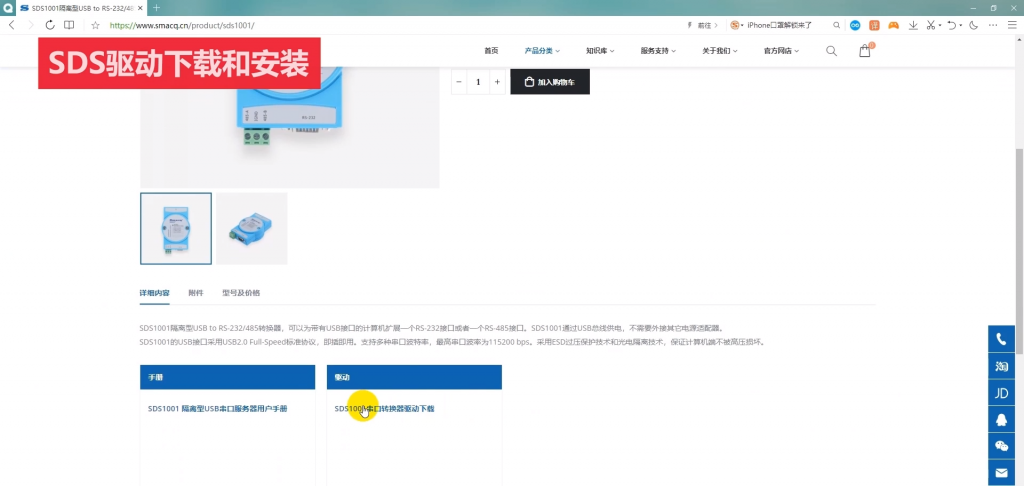Open the JD store side icon
The image size is (1024, 486).
1001,393
